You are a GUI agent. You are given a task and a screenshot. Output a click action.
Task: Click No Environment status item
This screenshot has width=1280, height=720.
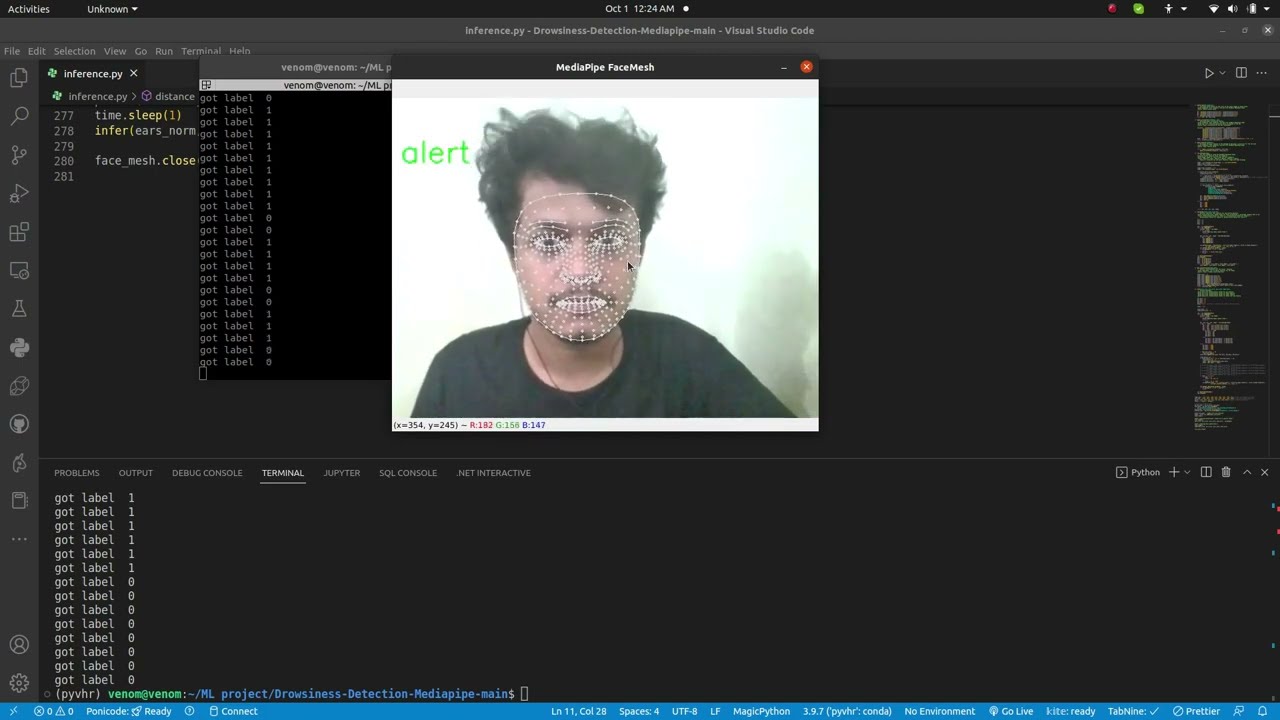939,711
